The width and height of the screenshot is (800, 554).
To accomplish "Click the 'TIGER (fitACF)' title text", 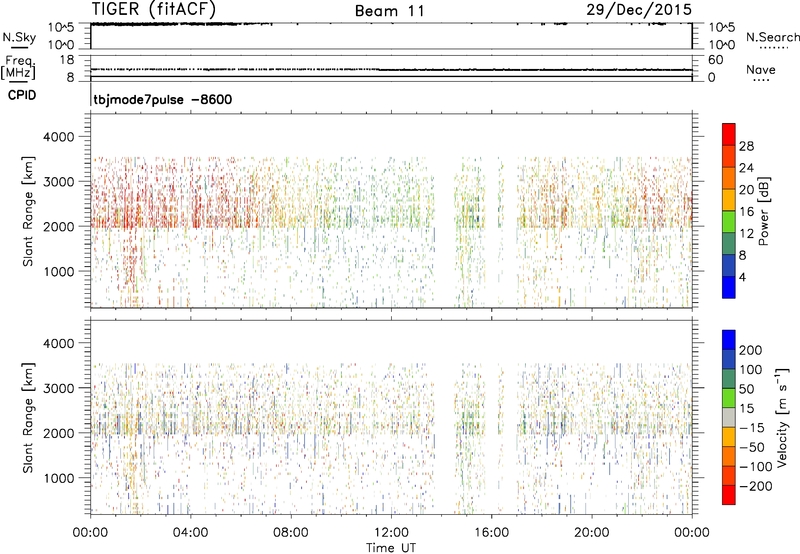I will pyautogui.click(x=154, y=9).
